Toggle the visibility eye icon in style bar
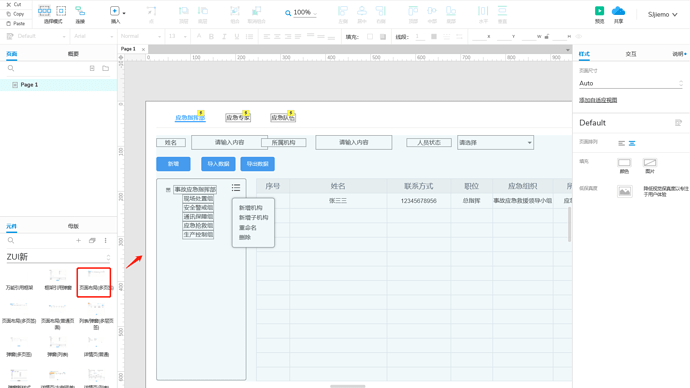This screenshot has width=690, height=388. point(579,37)
